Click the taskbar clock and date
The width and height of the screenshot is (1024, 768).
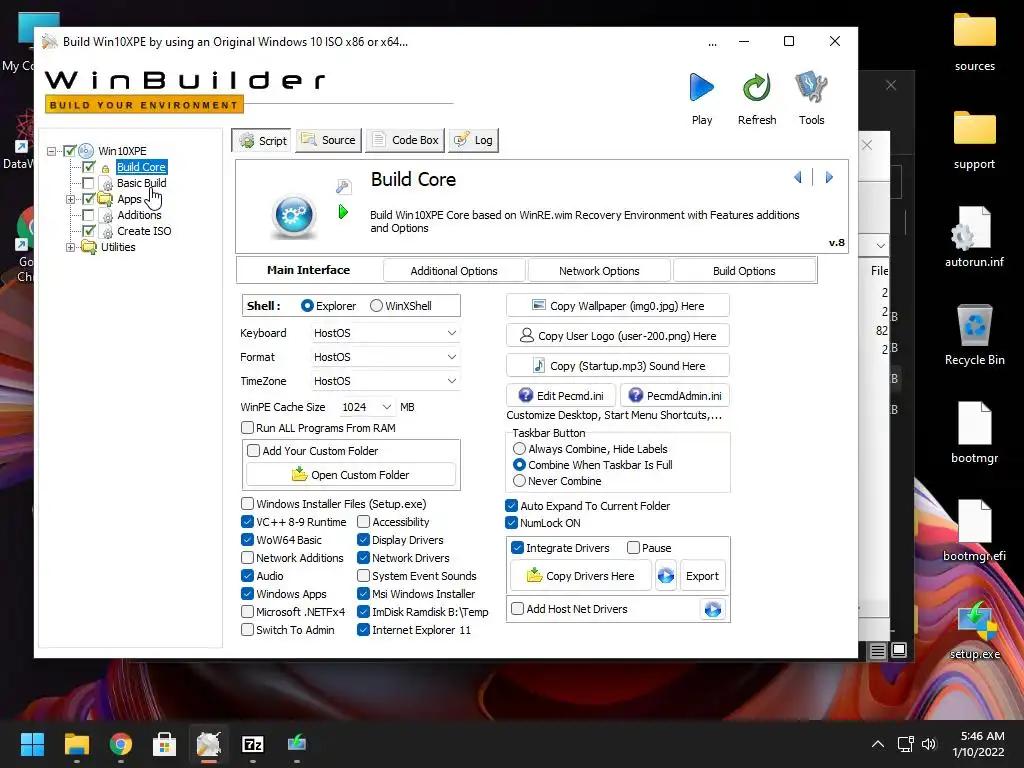pos(978,744)
